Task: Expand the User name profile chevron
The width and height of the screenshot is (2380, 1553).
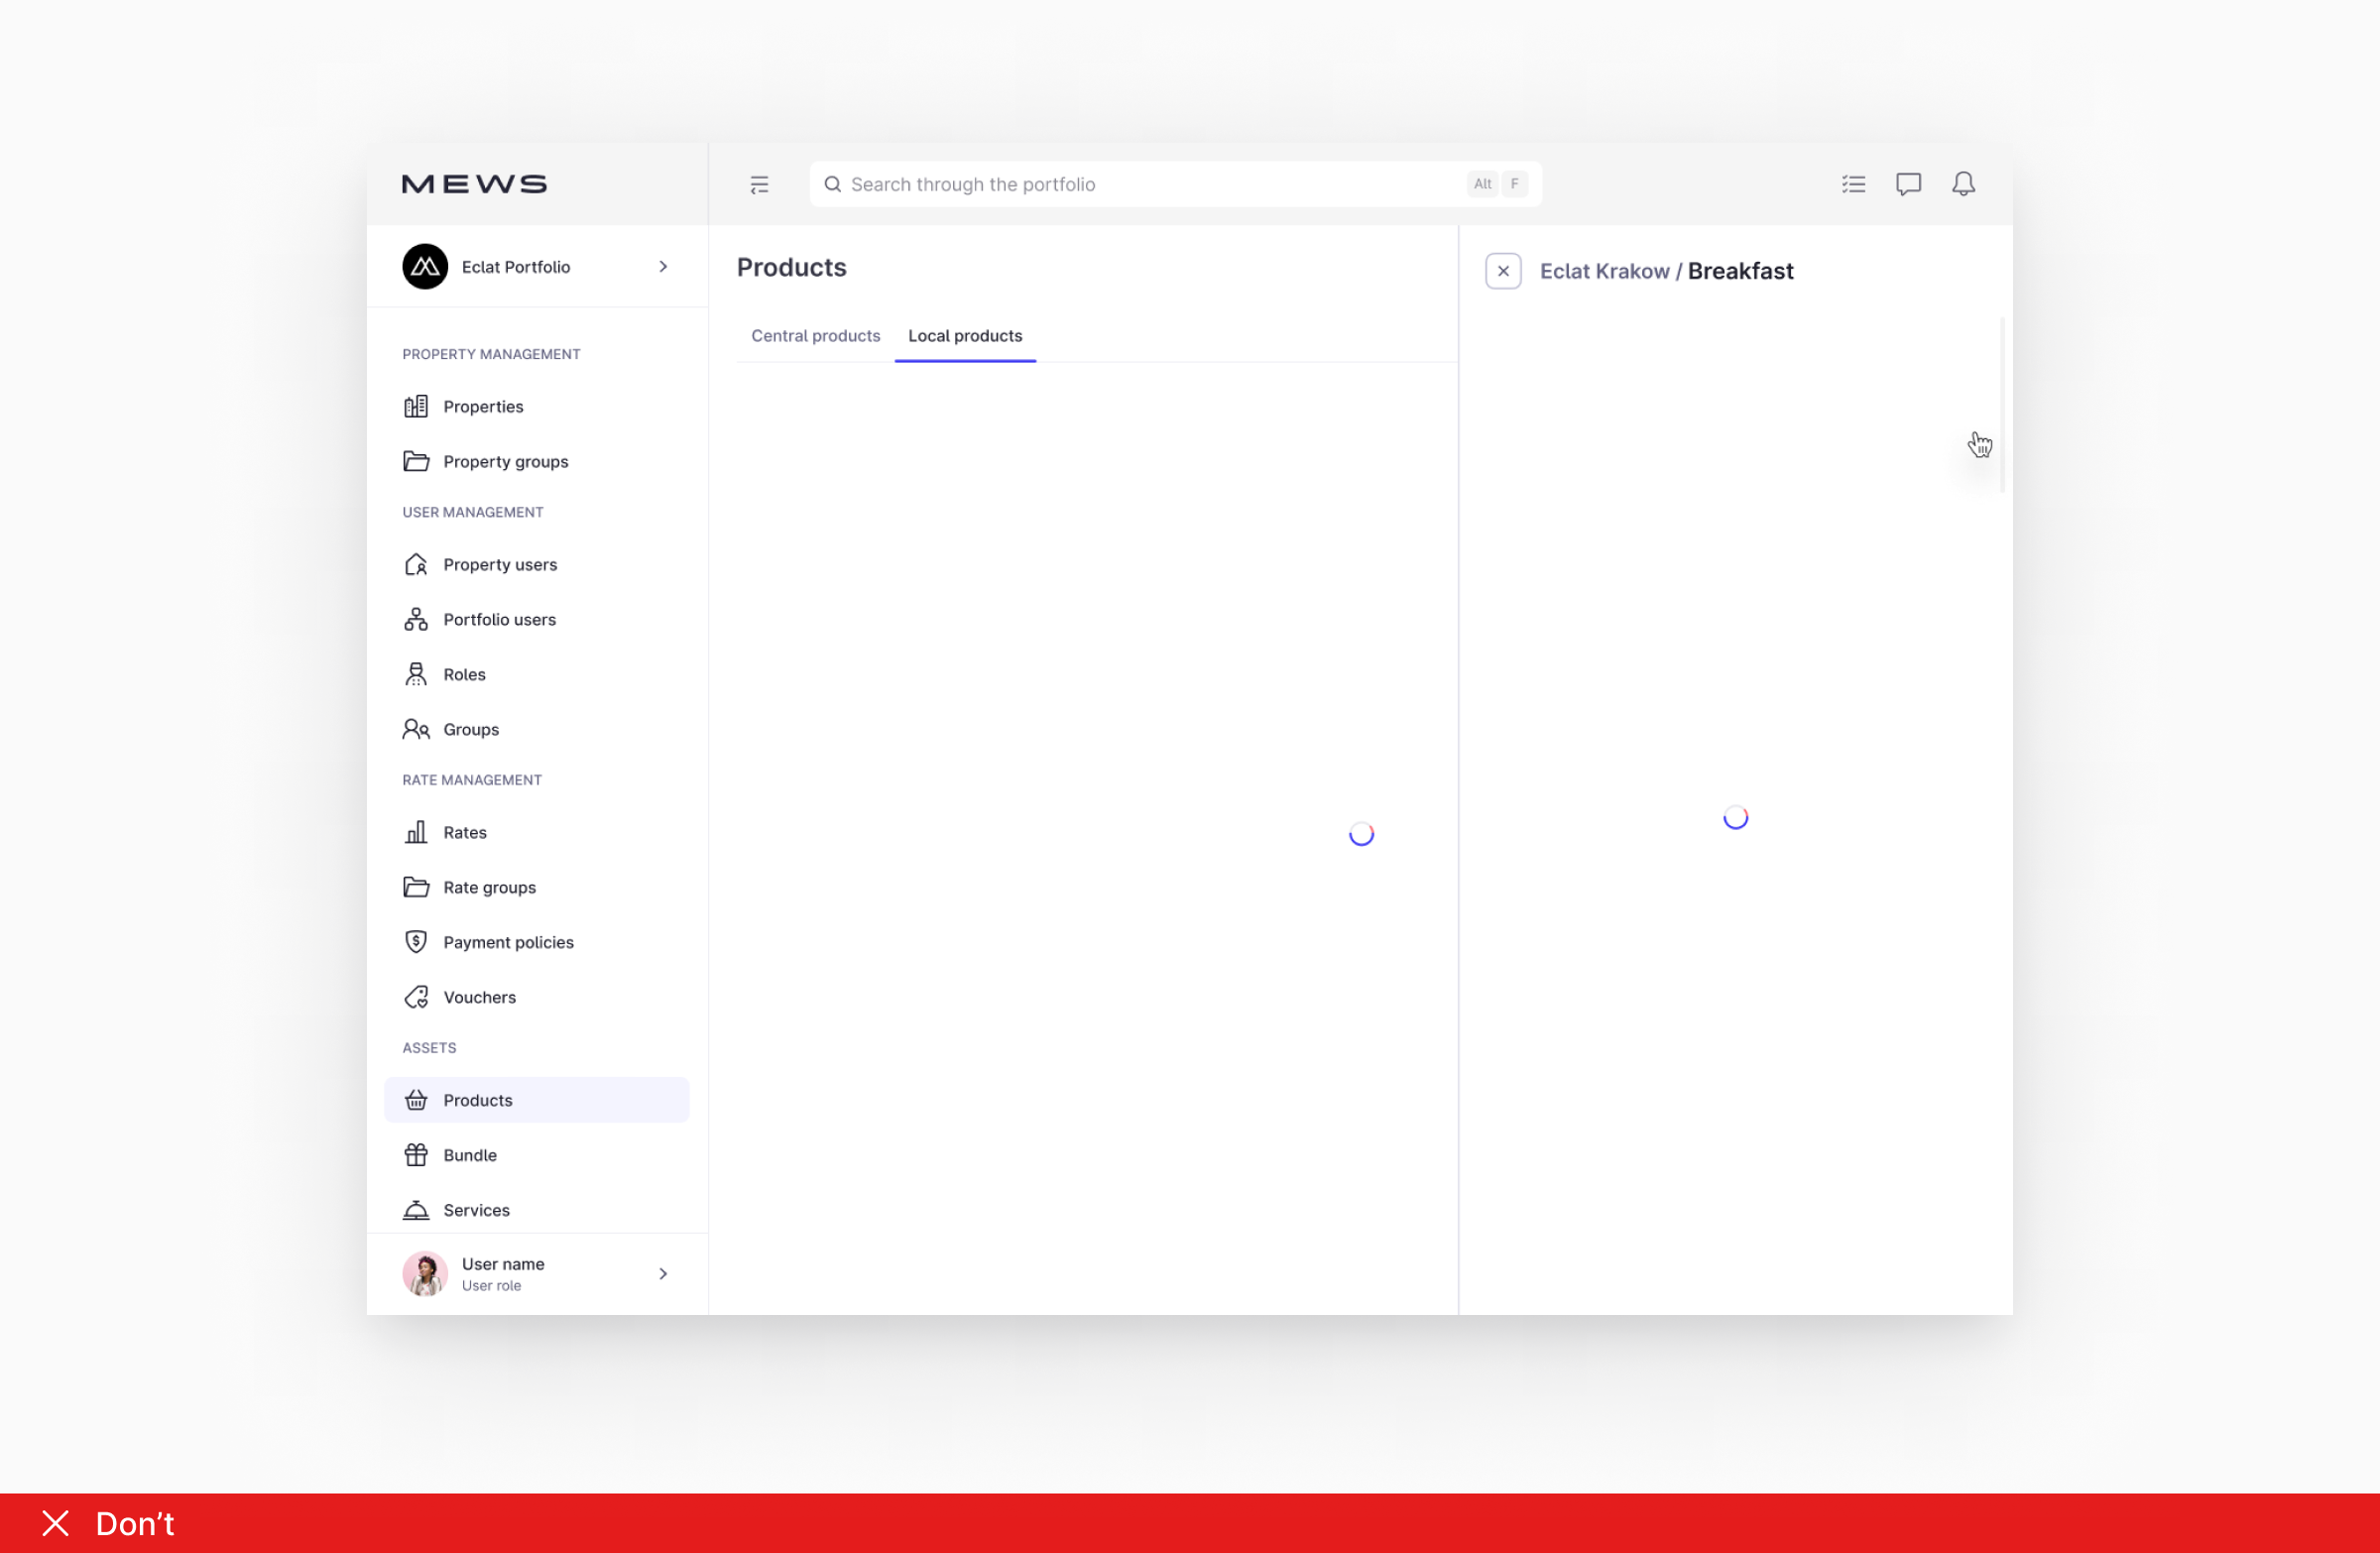Action: (x=663, y=1273)
